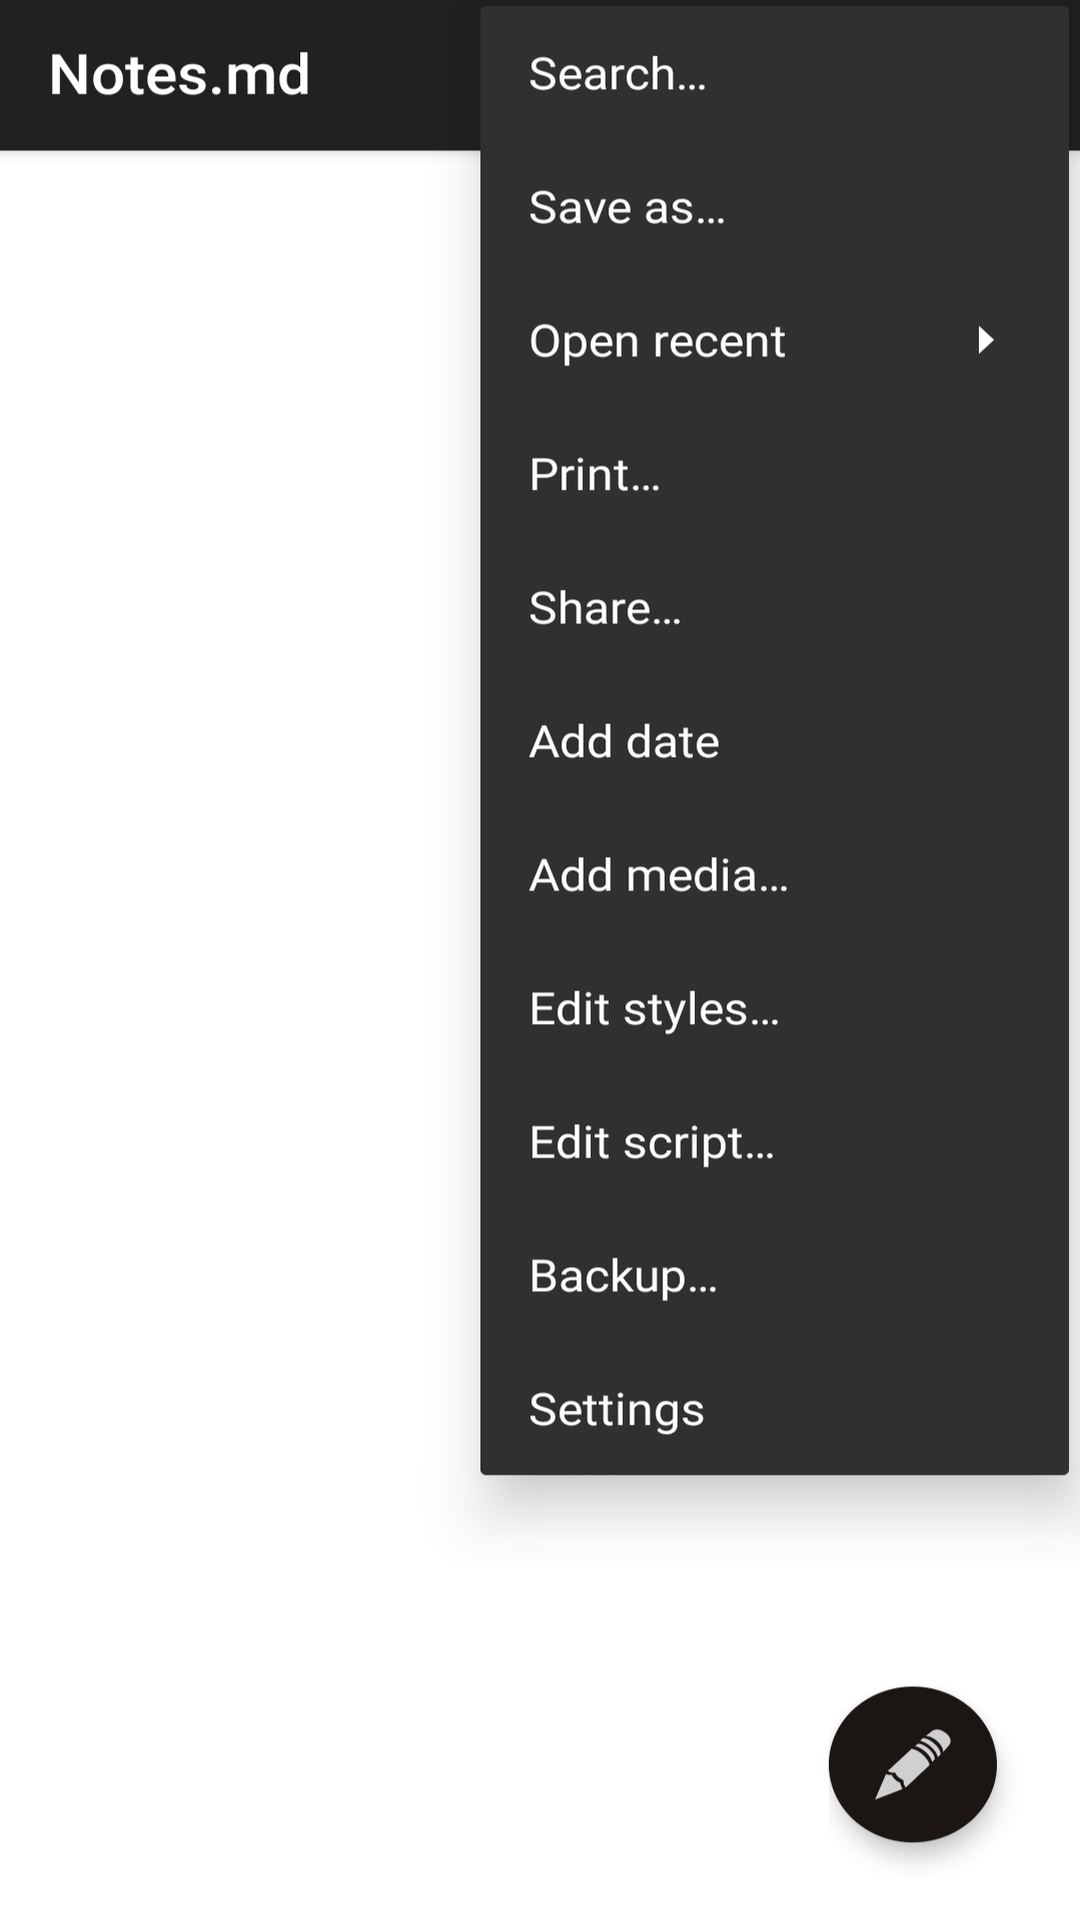The image size is (1080, 1920).
Task: Click Print... in the overflow menu
Action: coord(594,475)
